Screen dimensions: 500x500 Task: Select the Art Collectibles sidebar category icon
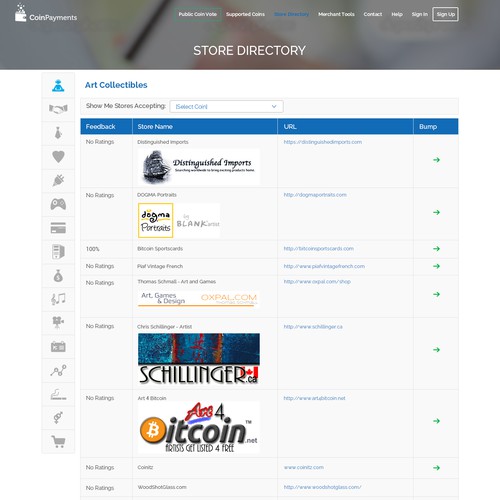58,86
